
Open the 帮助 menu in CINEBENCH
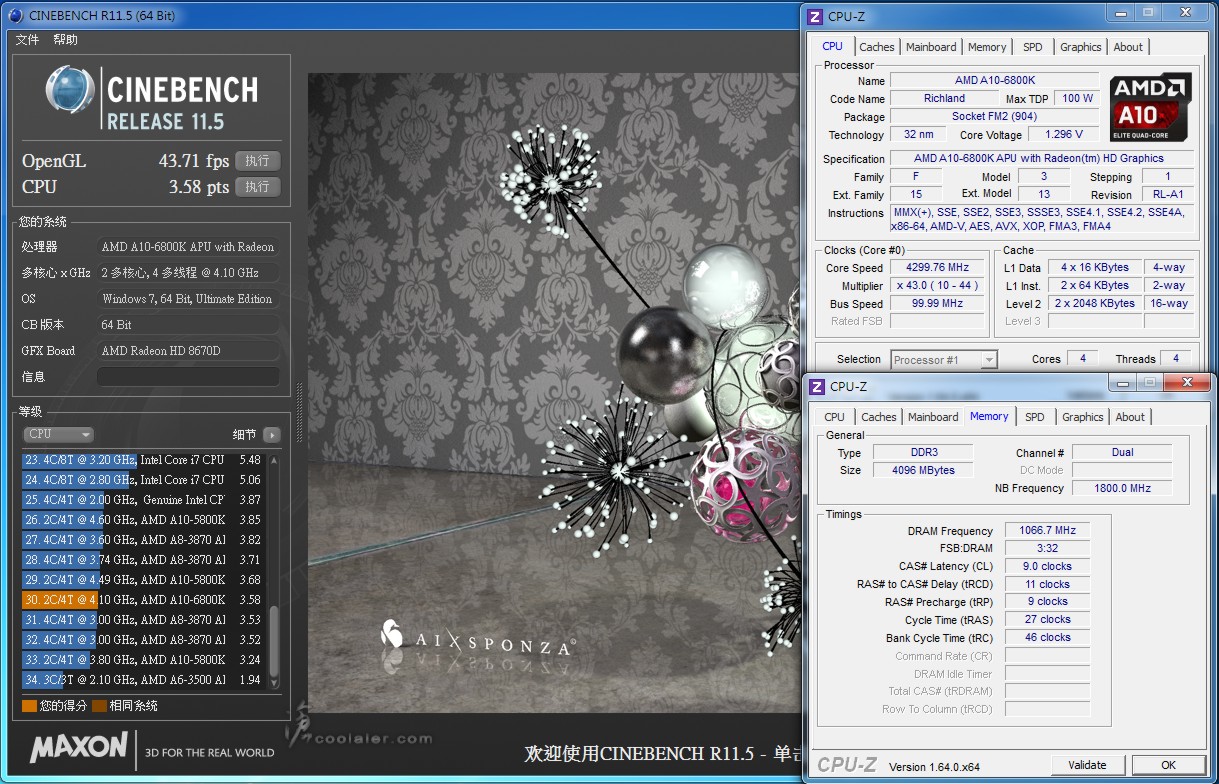tap(65, 40)
